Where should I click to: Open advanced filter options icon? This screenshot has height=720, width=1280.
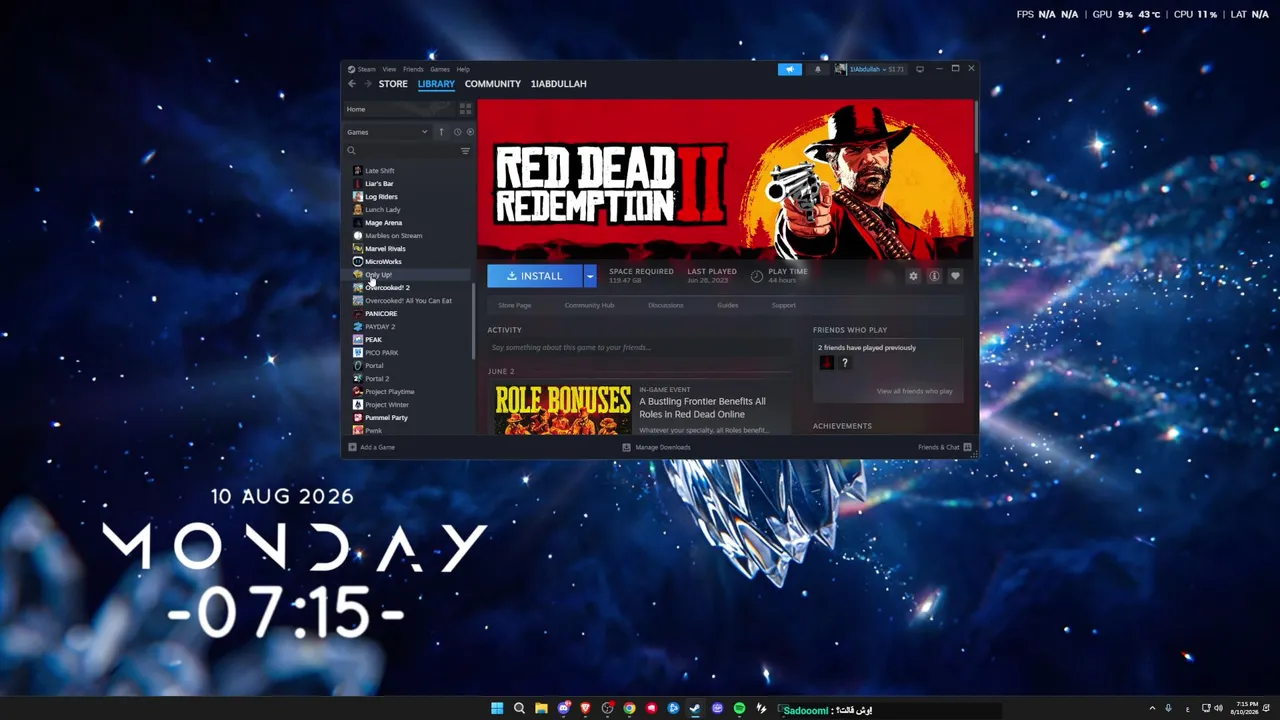pos(465,151)
